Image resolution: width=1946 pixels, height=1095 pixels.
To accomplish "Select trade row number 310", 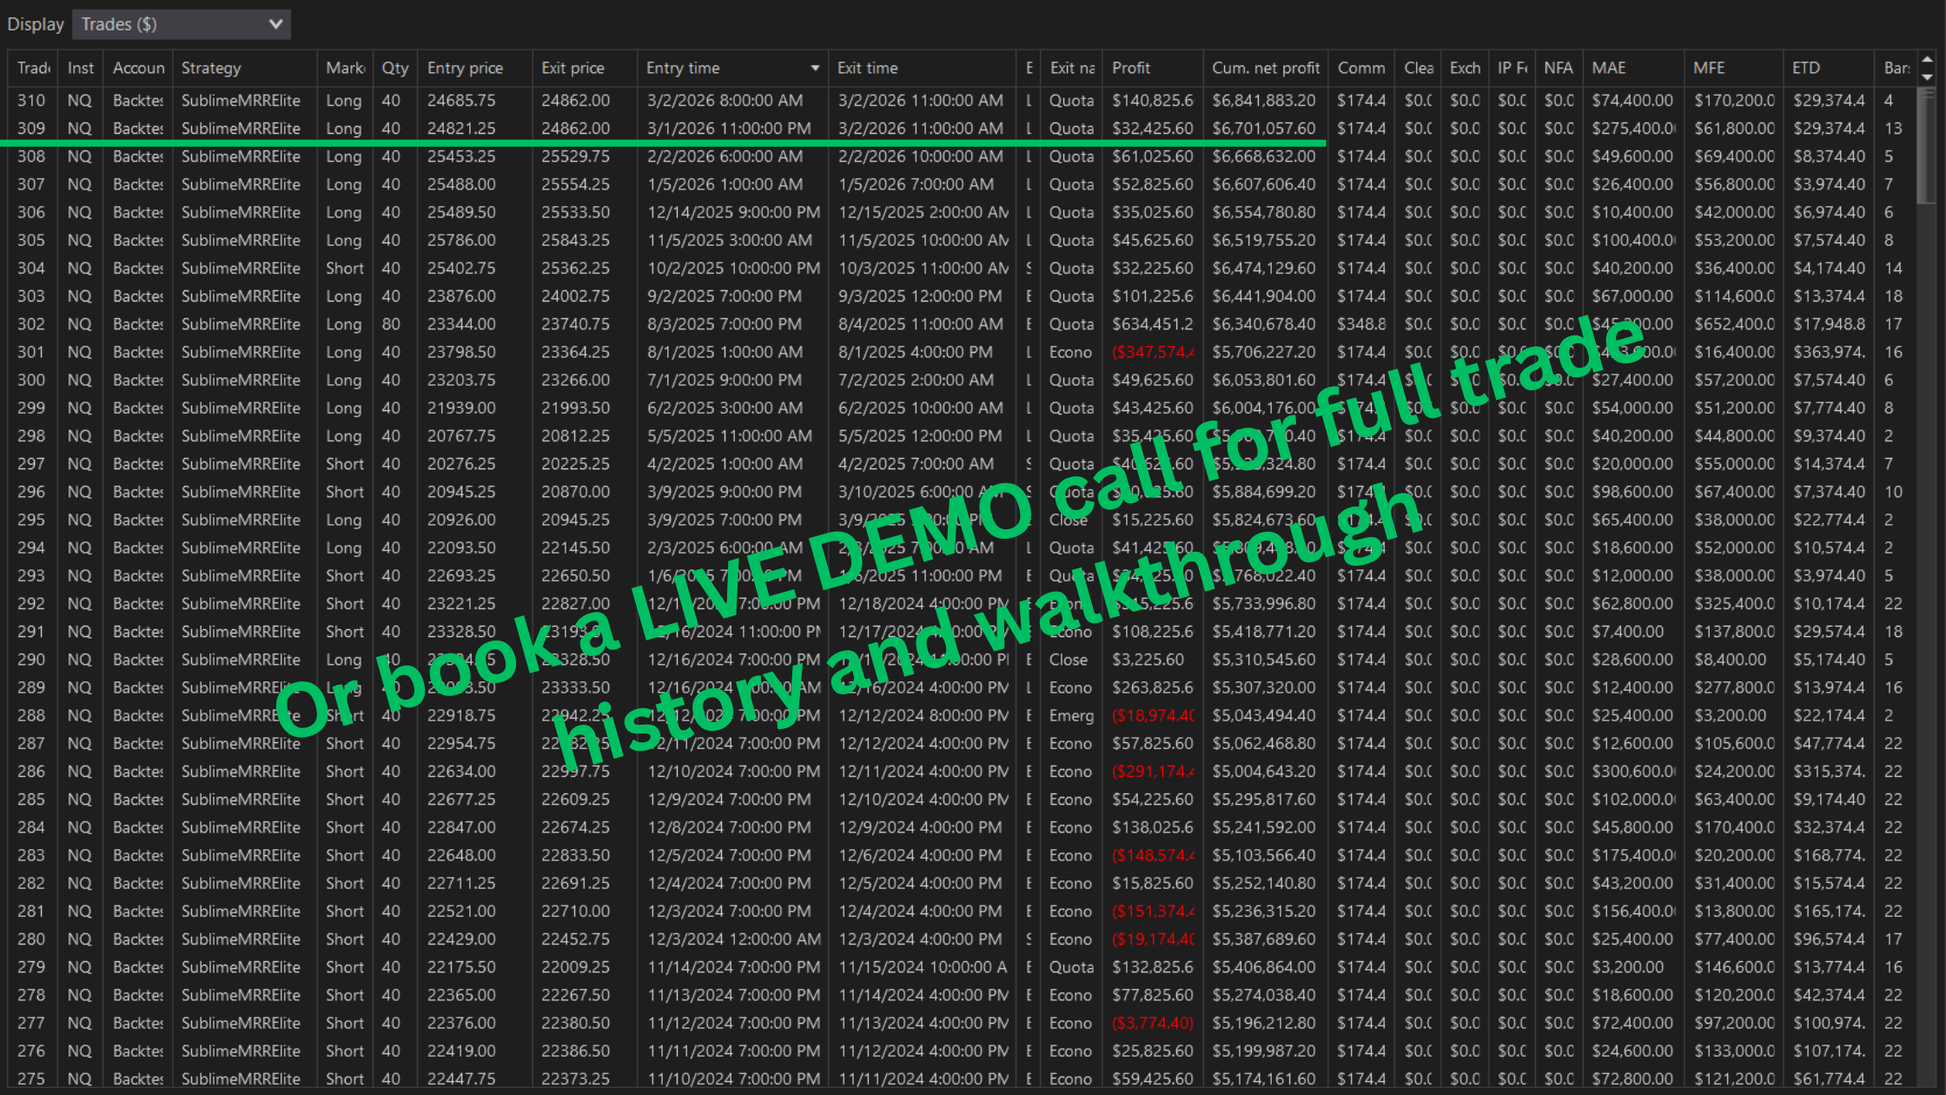I will click(x=31, y=100).
